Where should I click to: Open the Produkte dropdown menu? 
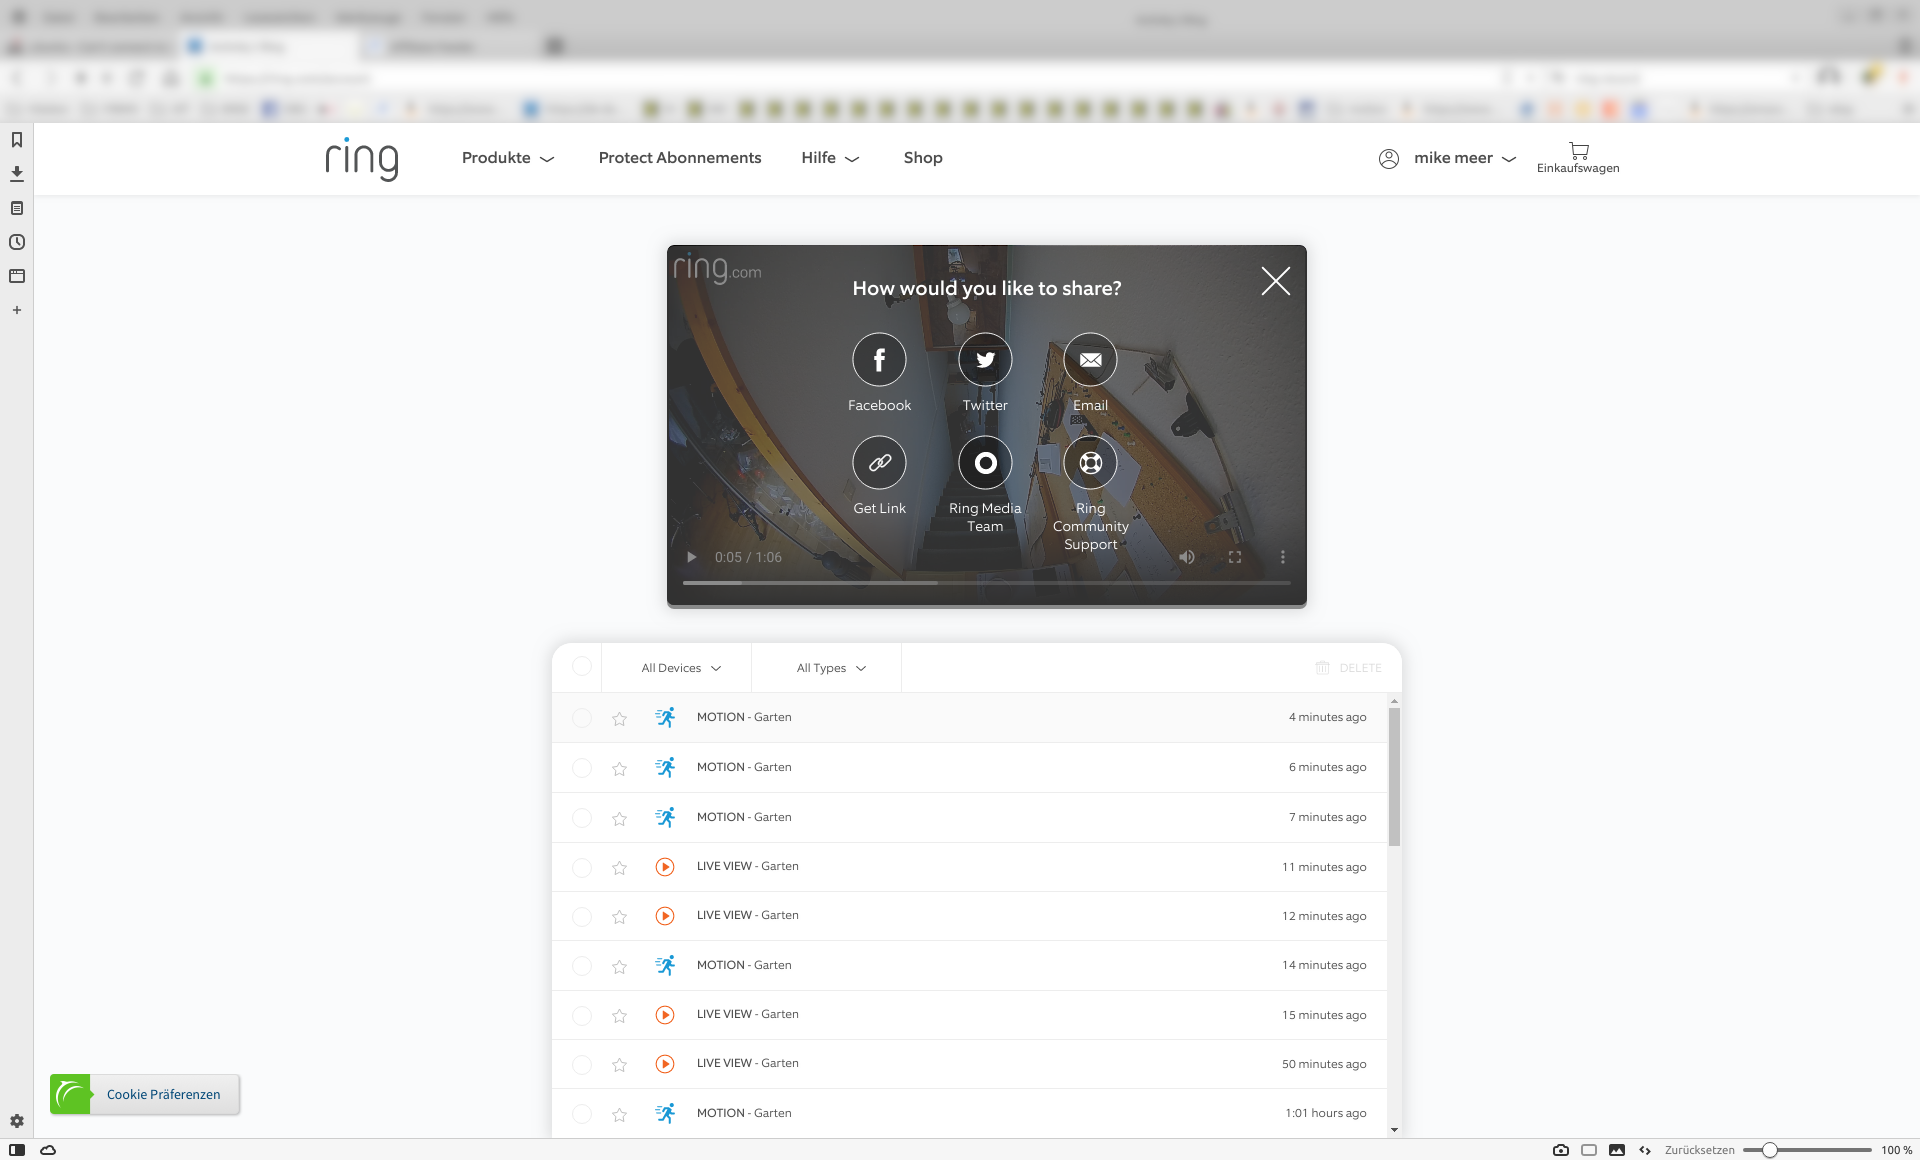(x=508, y=158)
